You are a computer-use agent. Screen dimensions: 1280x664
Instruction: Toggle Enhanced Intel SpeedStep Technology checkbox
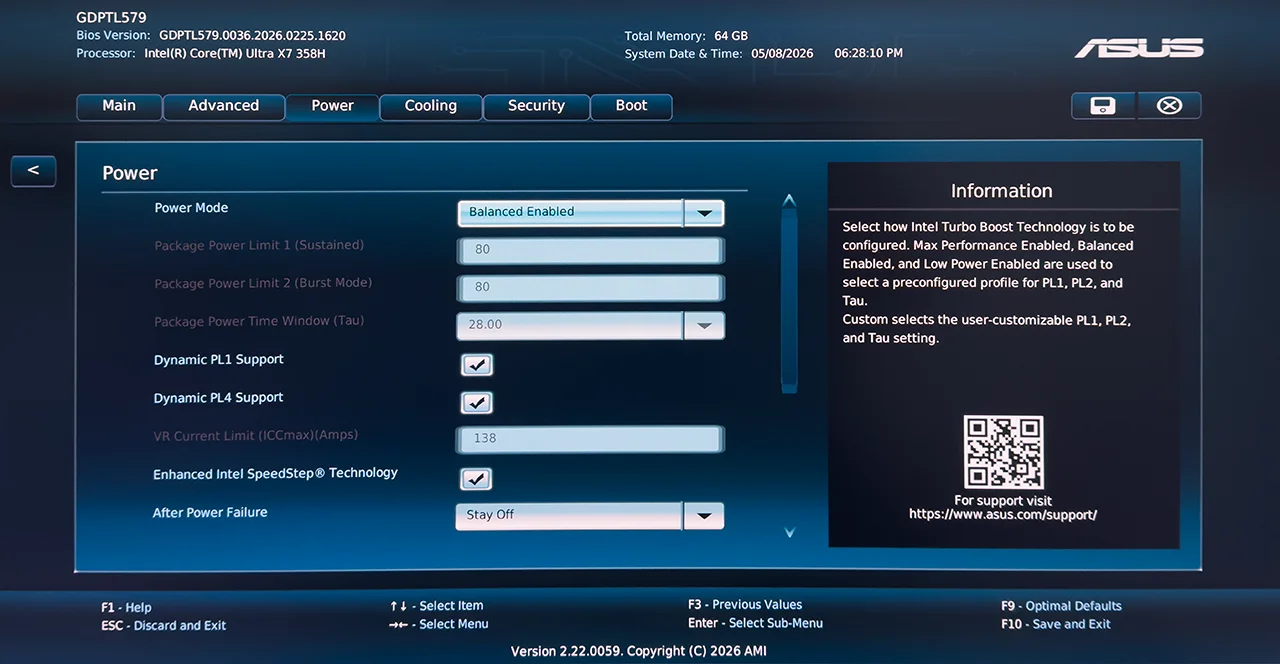pyautogui.click(x=477, y=479)
